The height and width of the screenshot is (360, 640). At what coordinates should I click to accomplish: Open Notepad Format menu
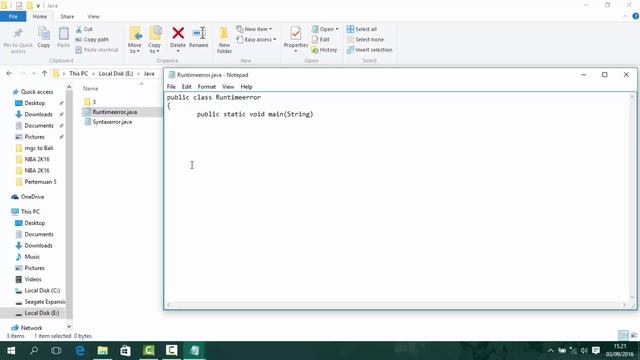[x=207, y=87]
